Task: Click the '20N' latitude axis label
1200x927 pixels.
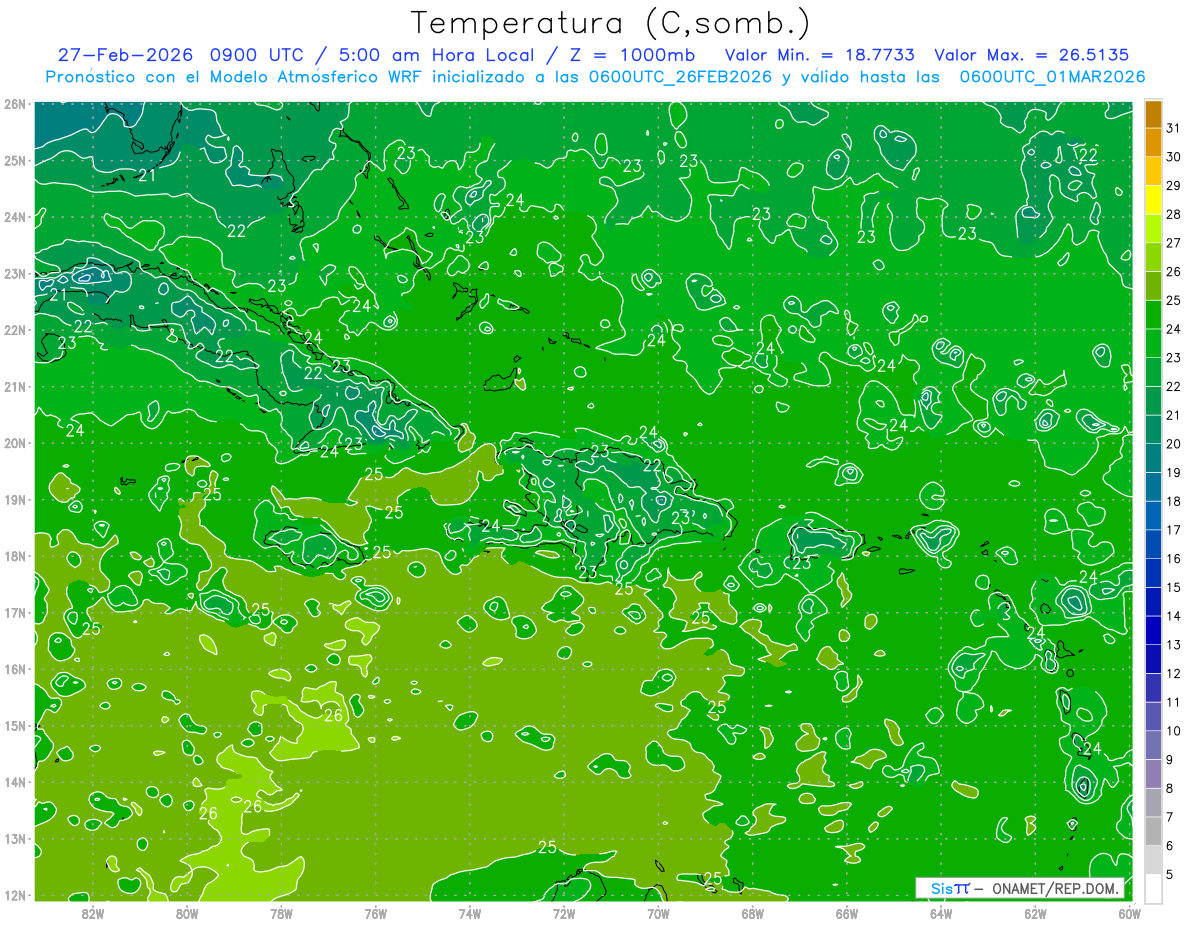Action: tap(14, 443)
